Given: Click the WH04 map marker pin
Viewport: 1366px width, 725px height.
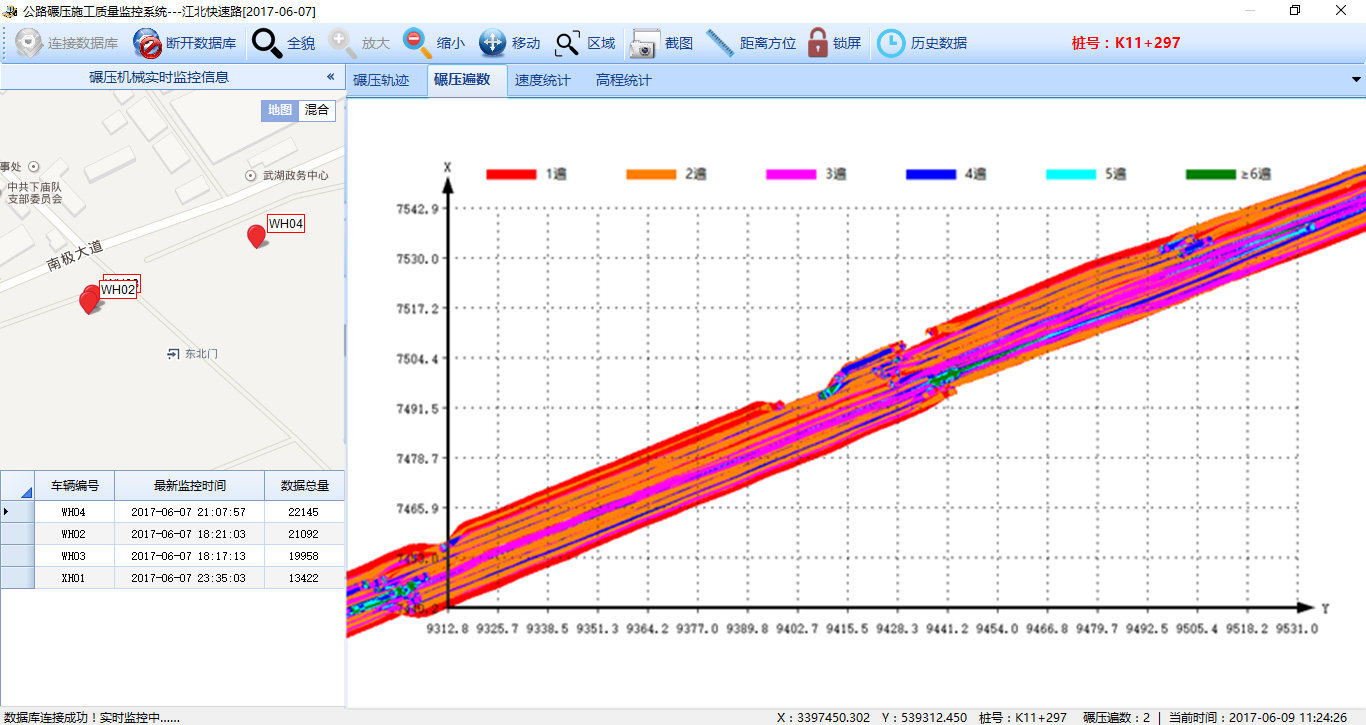Looking at the screenshot, I should [256, 236].
